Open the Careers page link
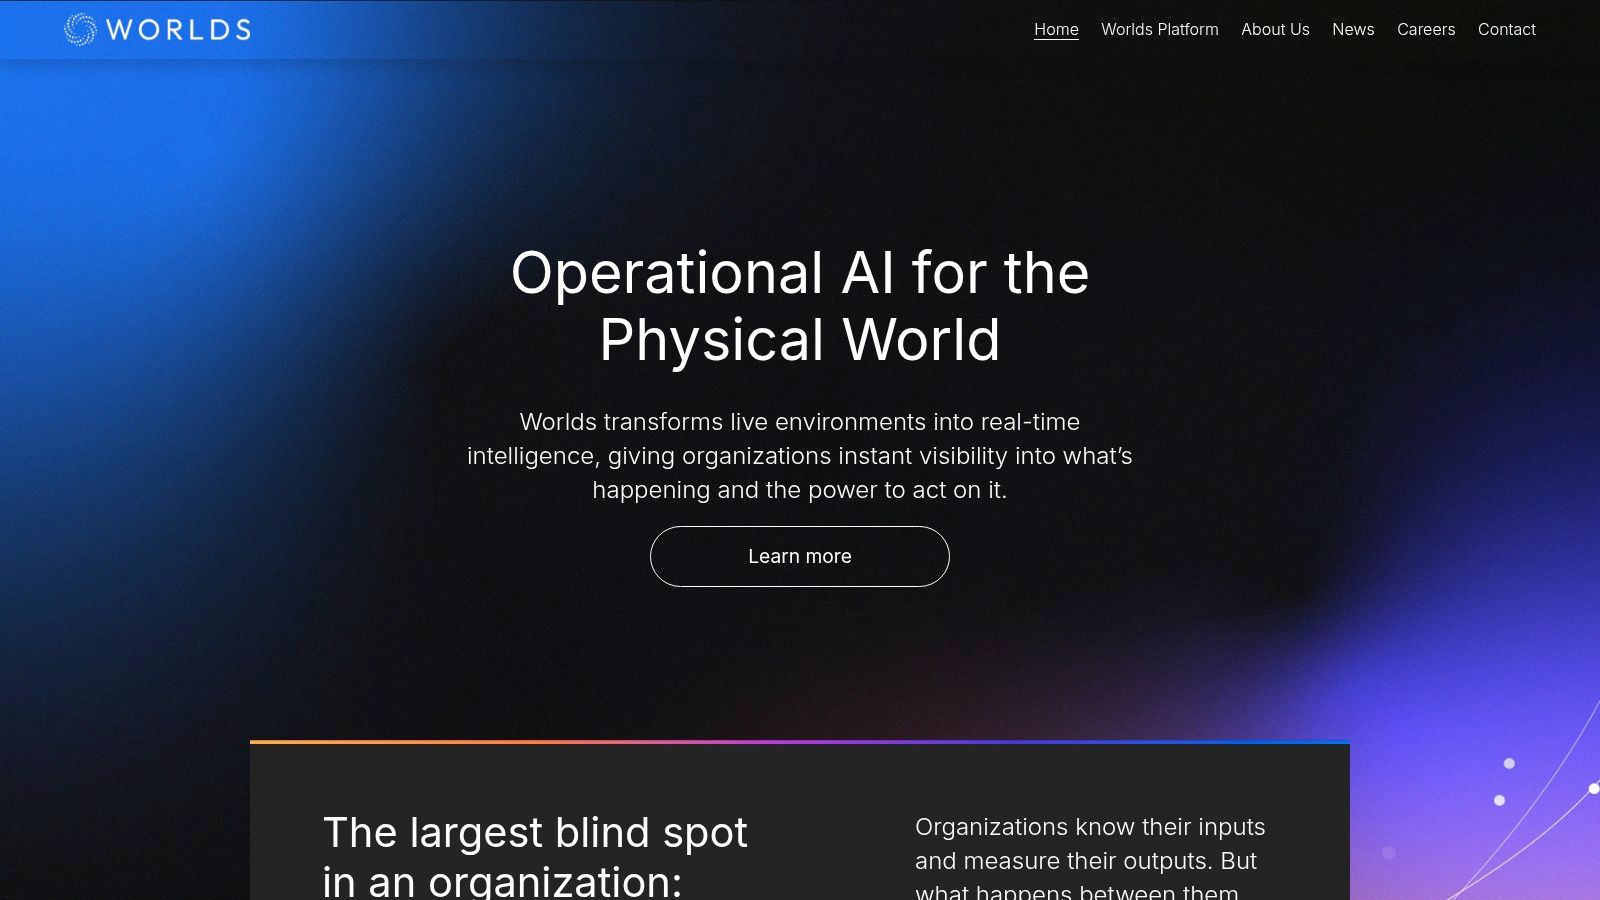This screenshot has height=900, width=1600. click(1426, 29)
